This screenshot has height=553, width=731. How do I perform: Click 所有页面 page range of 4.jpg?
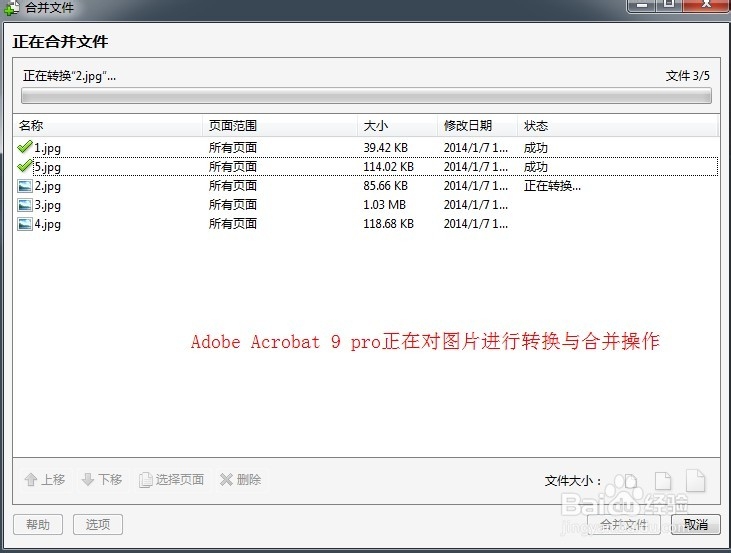point(233,224)
